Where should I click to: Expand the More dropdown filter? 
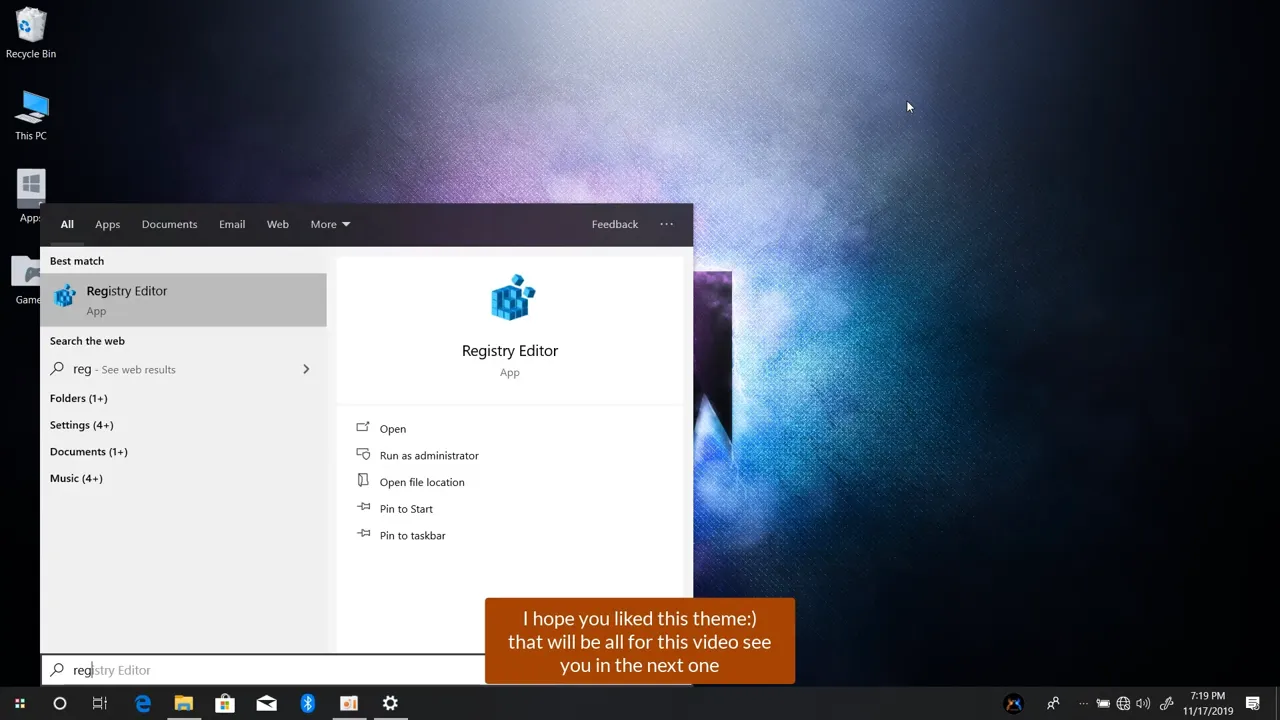[330, 224]
